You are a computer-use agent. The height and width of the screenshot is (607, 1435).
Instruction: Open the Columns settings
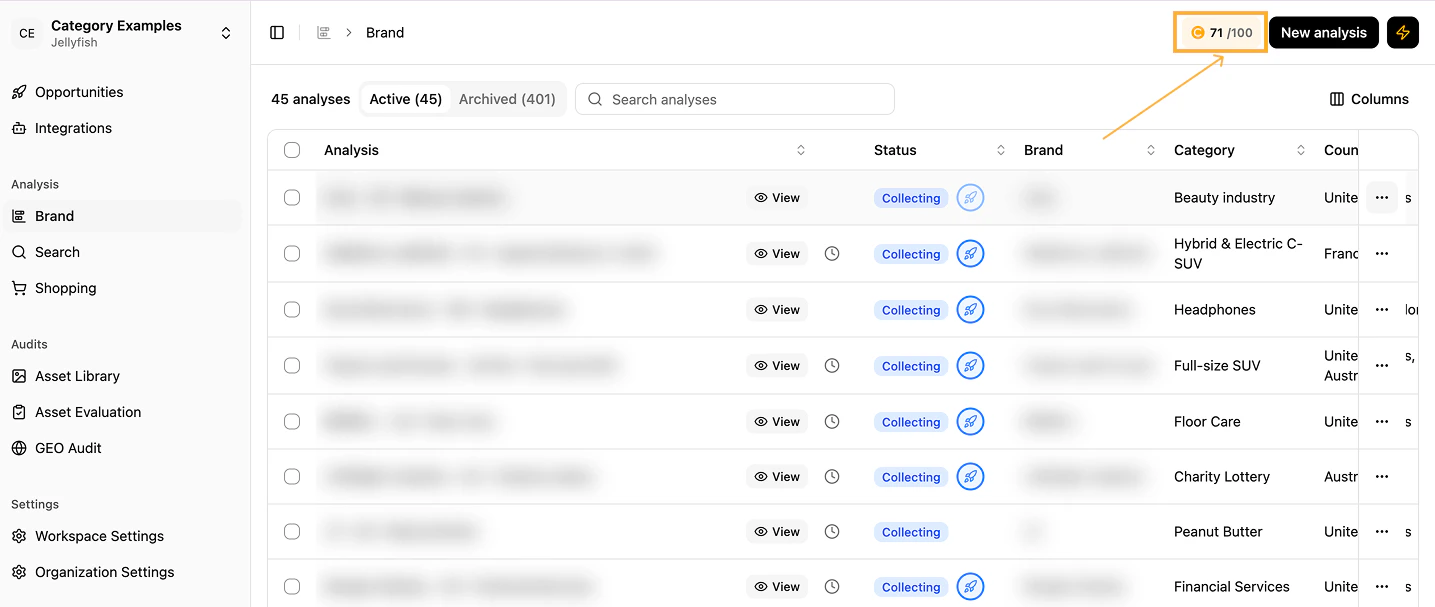point(1369,99)
